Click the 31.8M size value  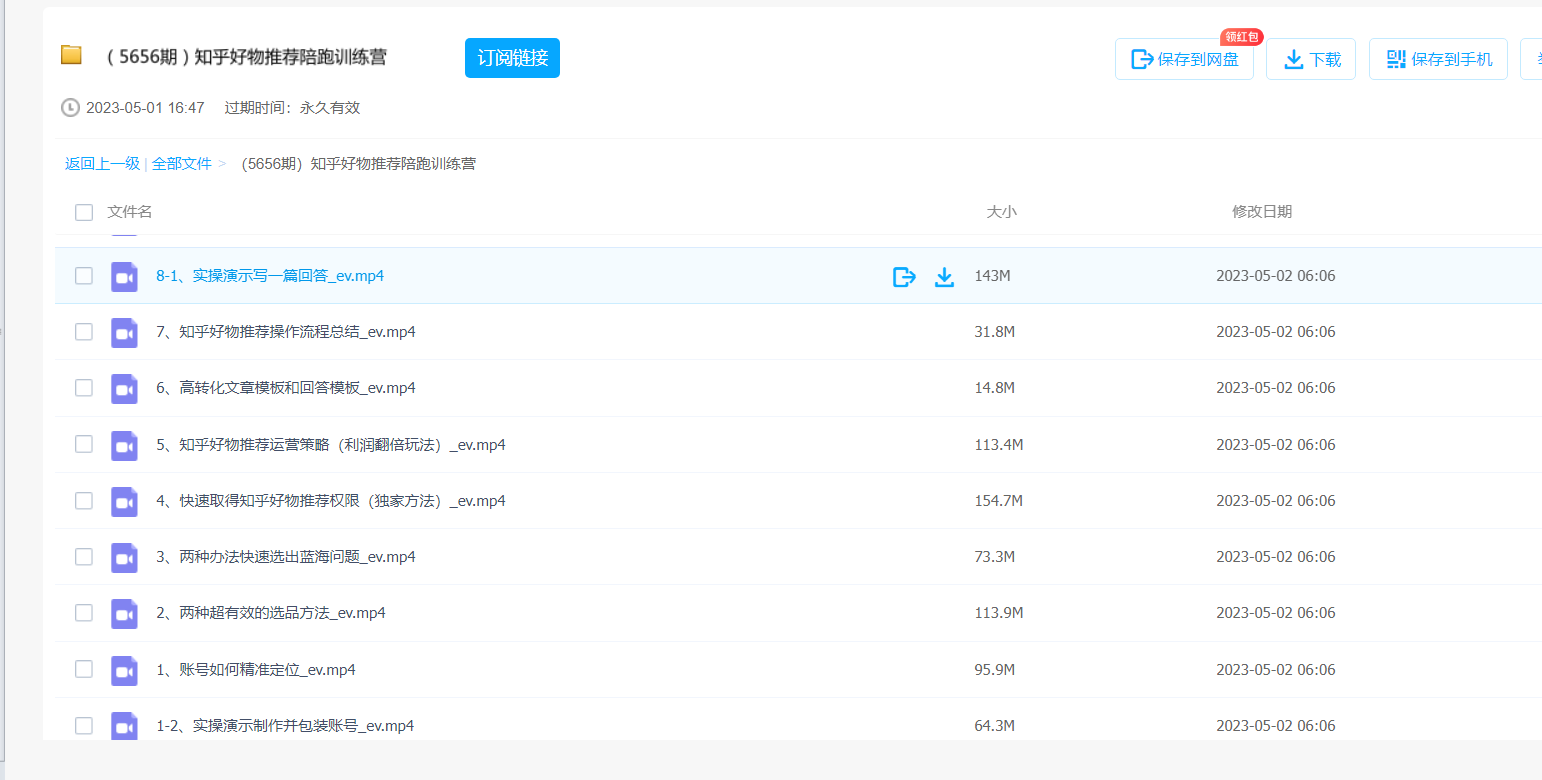(x=995, y=332)
